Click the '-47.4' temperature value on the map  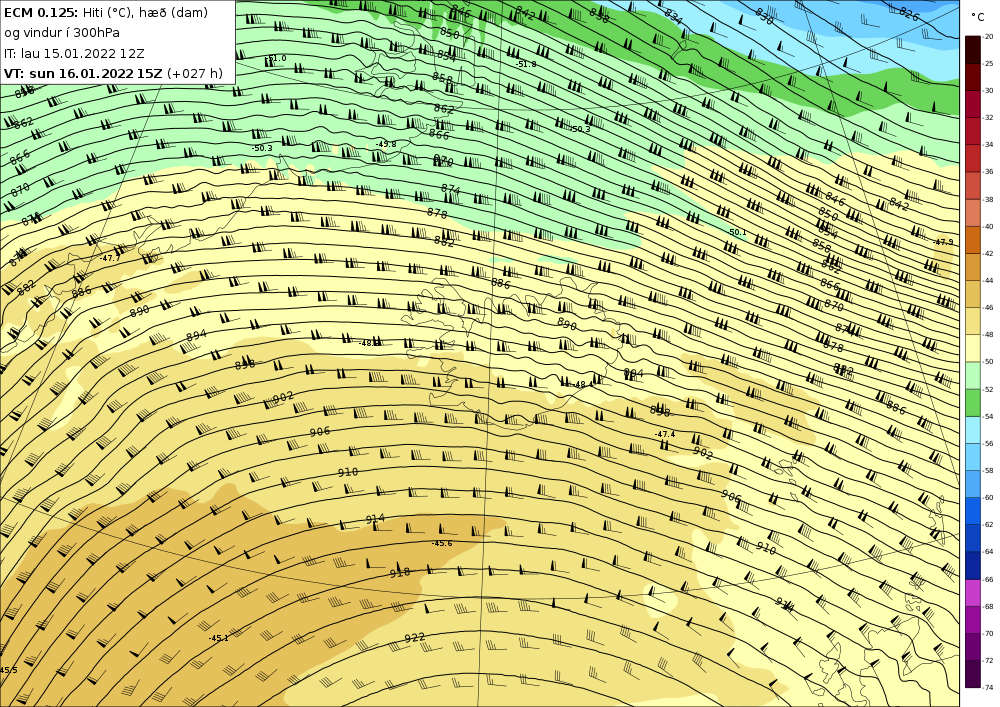pyautogui.click(x=665, y=434)
